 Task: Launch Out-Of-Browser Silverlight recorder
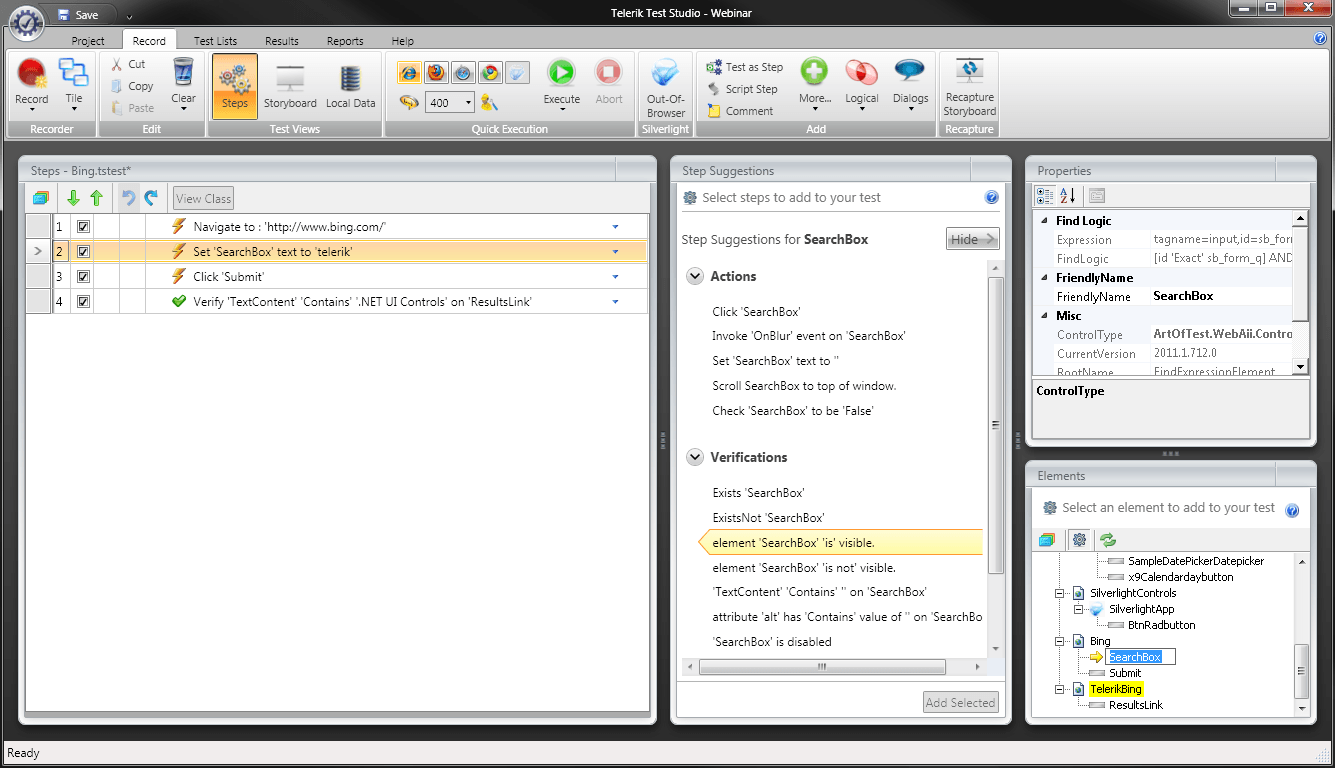coord(665,88)
